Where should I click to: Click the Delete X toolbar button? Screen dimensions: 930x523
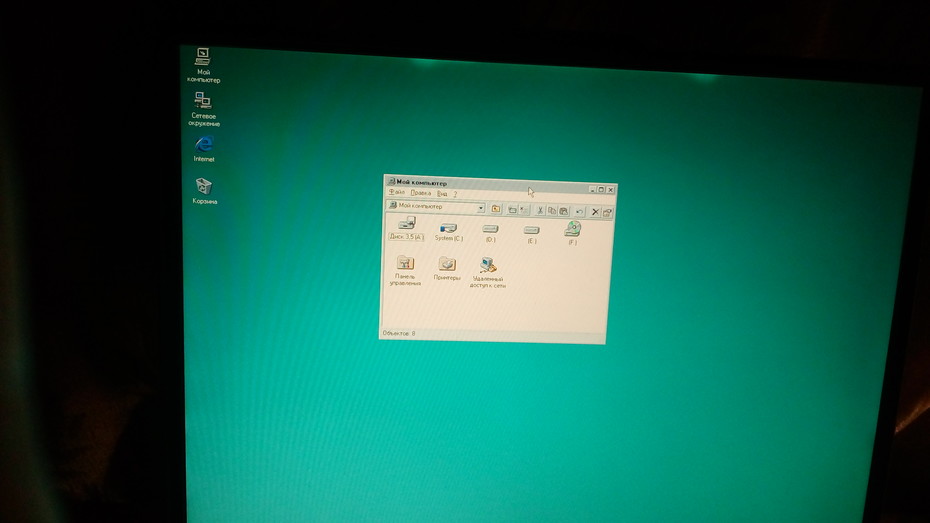[x=595, y=212]
